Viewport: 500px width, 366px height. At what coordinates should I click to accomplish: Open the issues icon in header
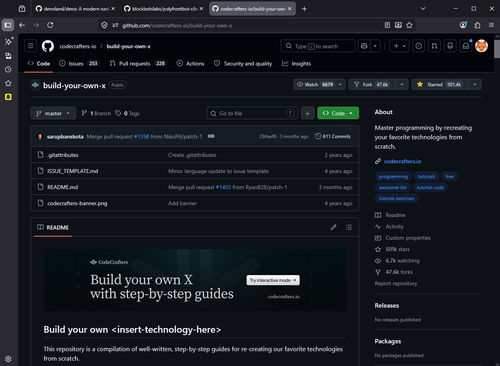click(x=419, y=46)
